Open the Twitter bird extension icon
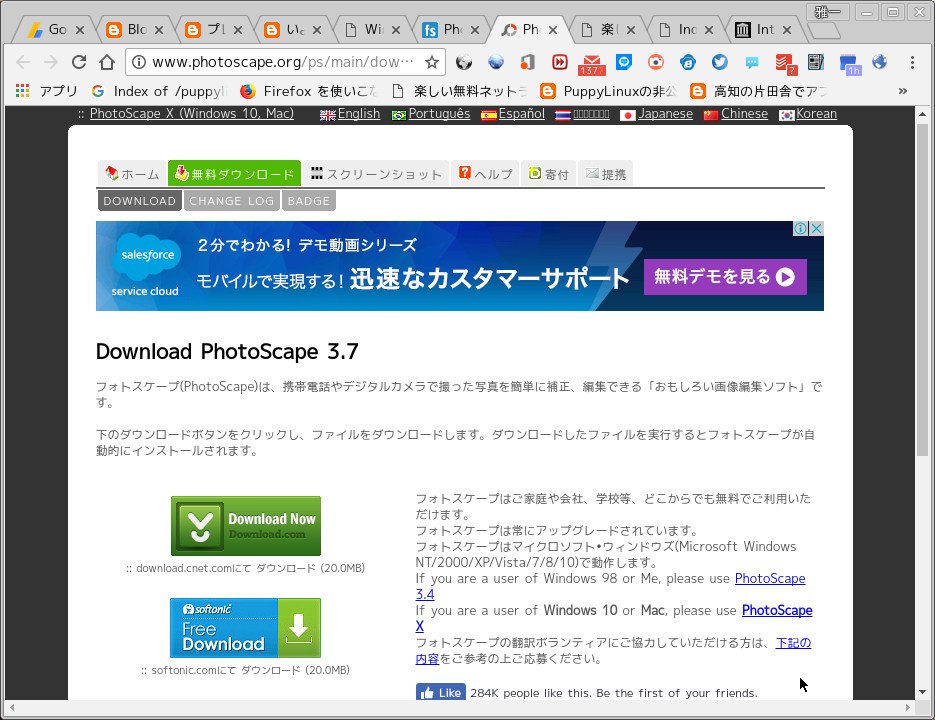Image resolution: width=935 pixels, height=720 pixels. pyautogui.click(x=720, y=62)
